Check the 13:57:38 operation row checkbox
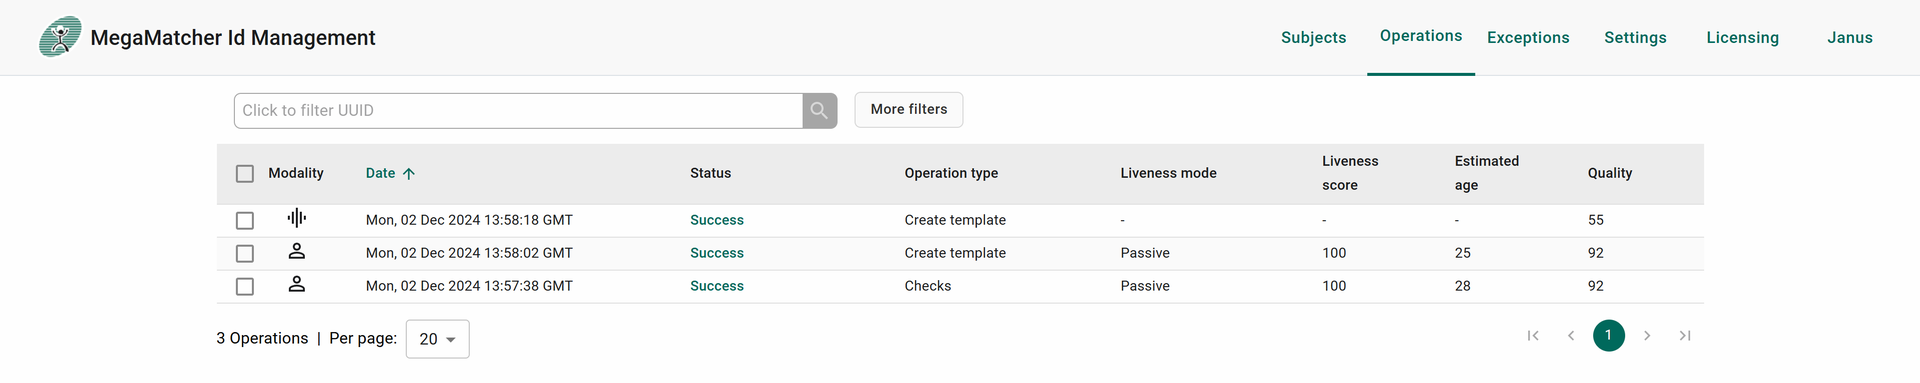This screenshot has width=1920, height=383. tap(245, 286)
